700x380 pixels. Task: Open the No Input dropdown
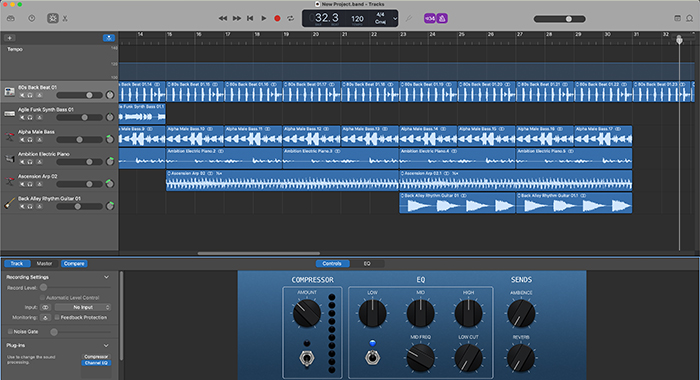83,307
